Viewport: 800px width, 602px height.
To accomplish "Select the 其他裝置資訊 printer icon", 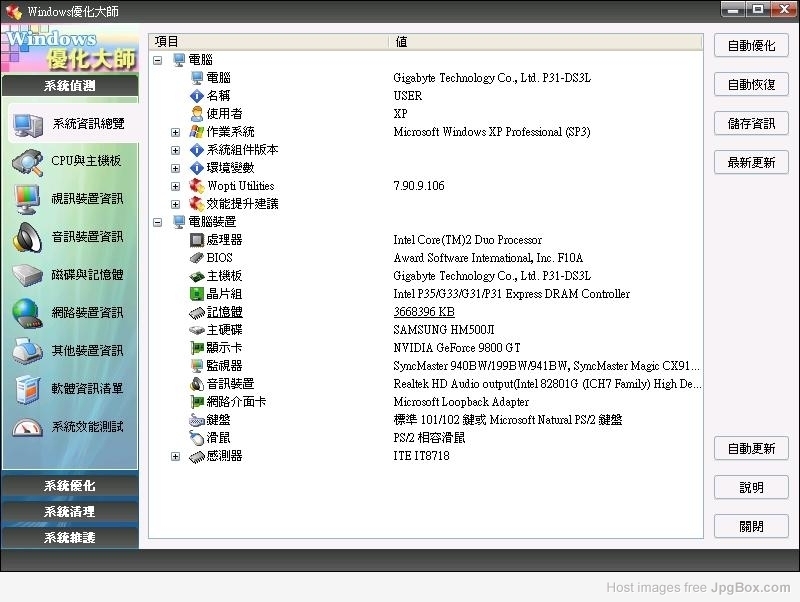I will click(27, 351).
